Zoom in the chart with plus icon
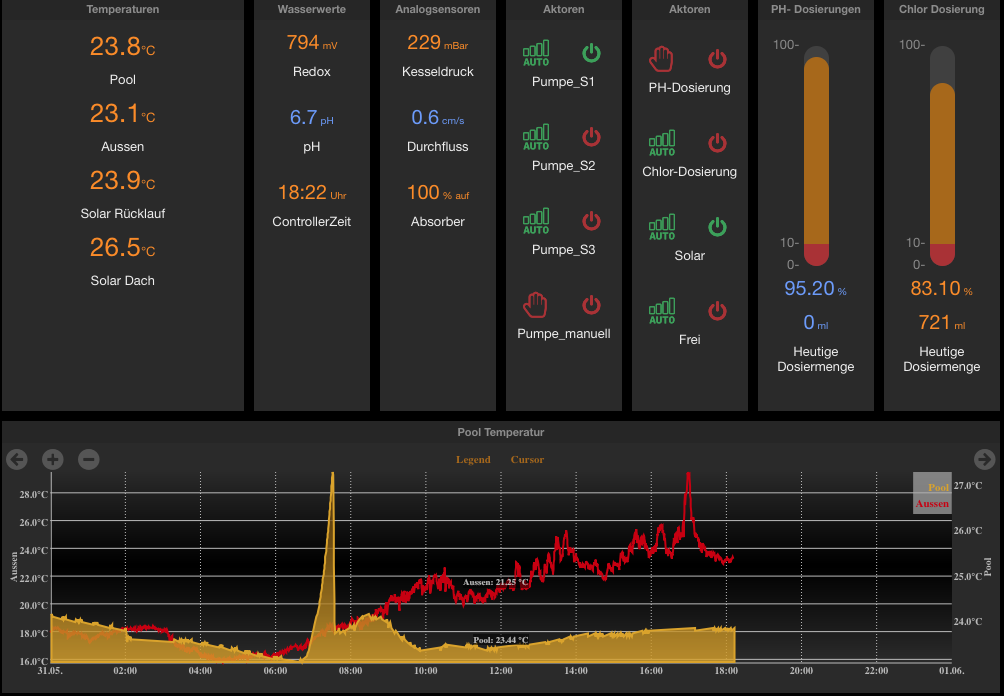 pos(53,458)
